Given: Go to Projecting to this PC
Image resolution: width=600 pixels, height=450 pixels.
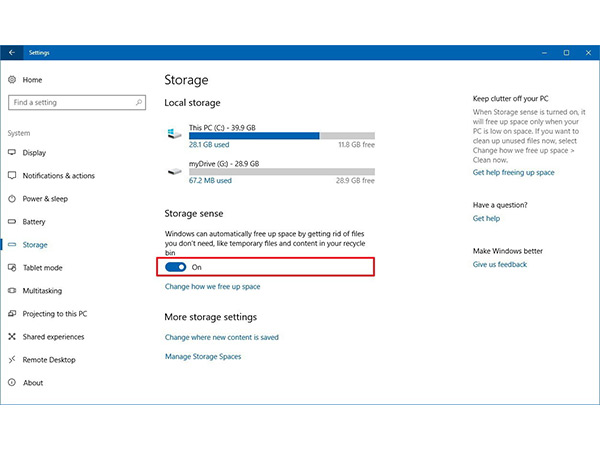Looking at the screenshot, I should (55, 314).
